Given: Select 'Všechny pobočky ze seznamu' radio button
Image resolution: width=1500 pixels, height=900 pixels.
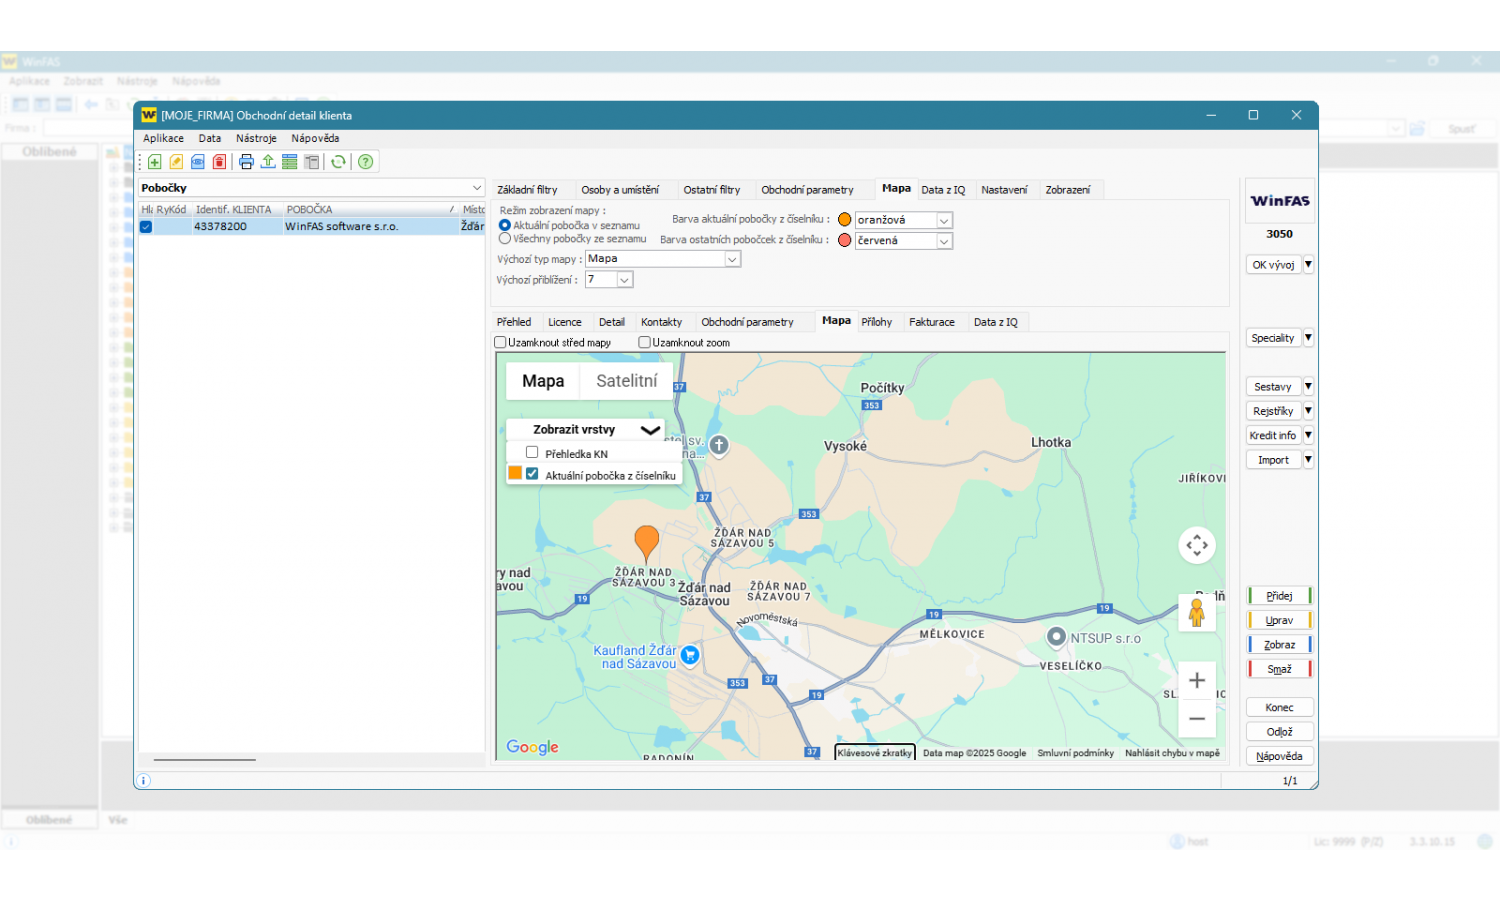Looking at the screenshot, I should click(x=505, y=239).
